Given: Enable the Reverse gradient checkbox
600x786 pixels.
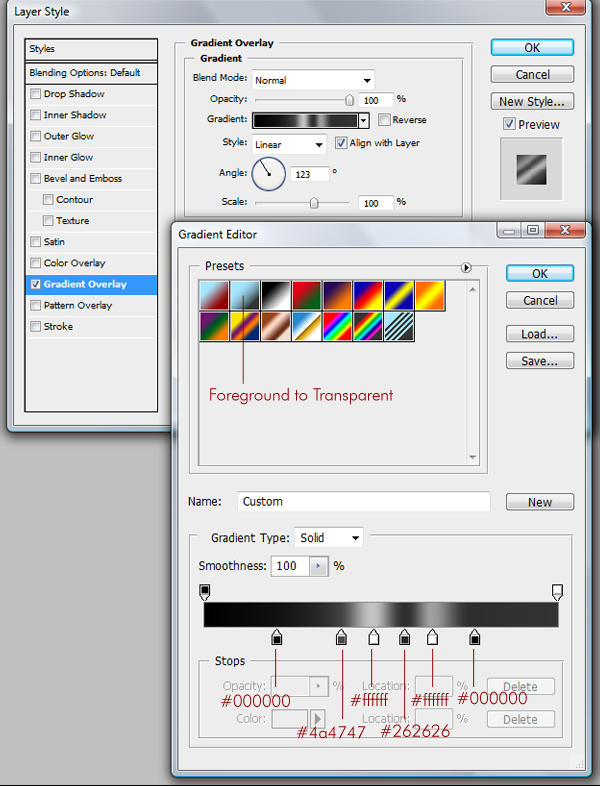Looking at the screenshot, I should pyautogui.click(x=384, y=120).
